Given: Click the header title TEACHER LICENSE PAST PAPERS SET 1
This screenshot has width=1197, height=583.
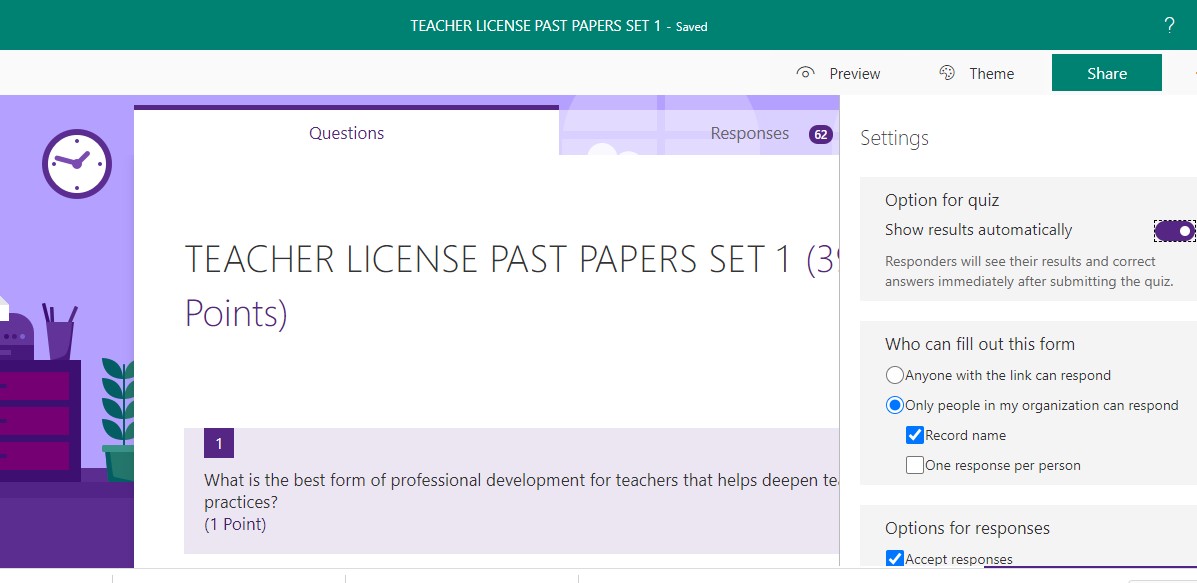Looking at the screenshot, I should point(535,25).
